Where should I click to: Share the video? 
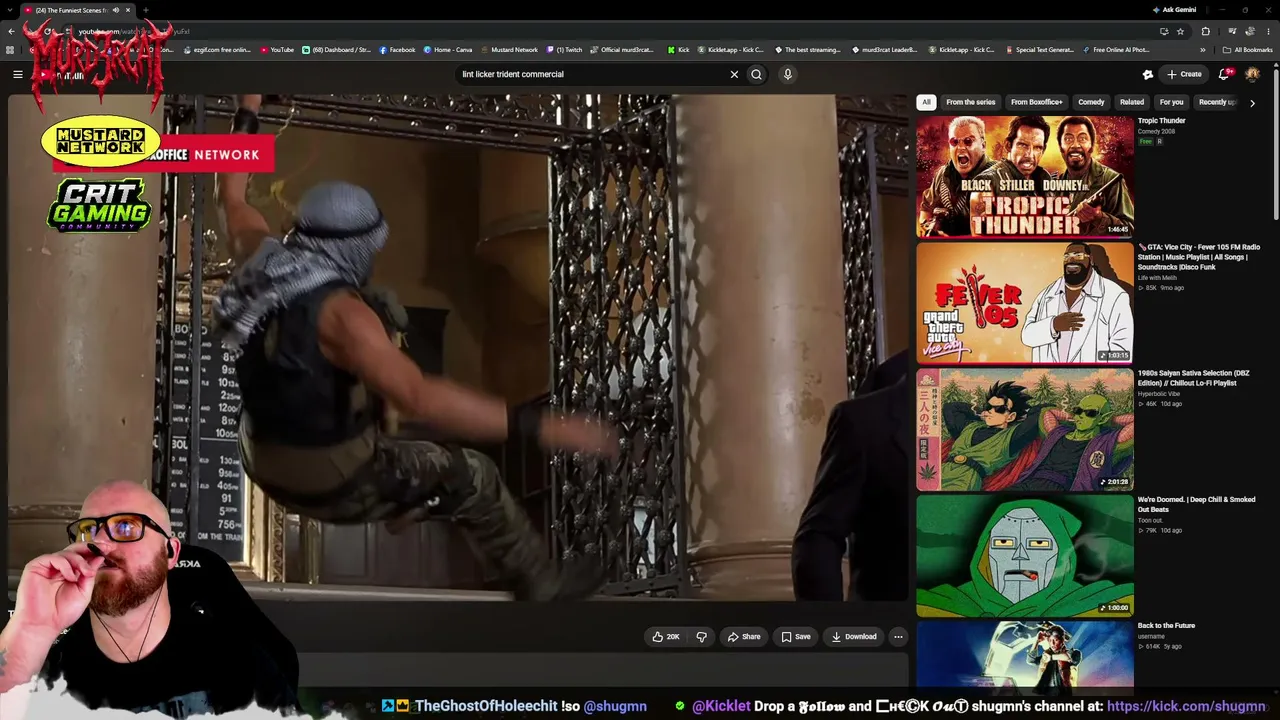click(x=744, y=637)
